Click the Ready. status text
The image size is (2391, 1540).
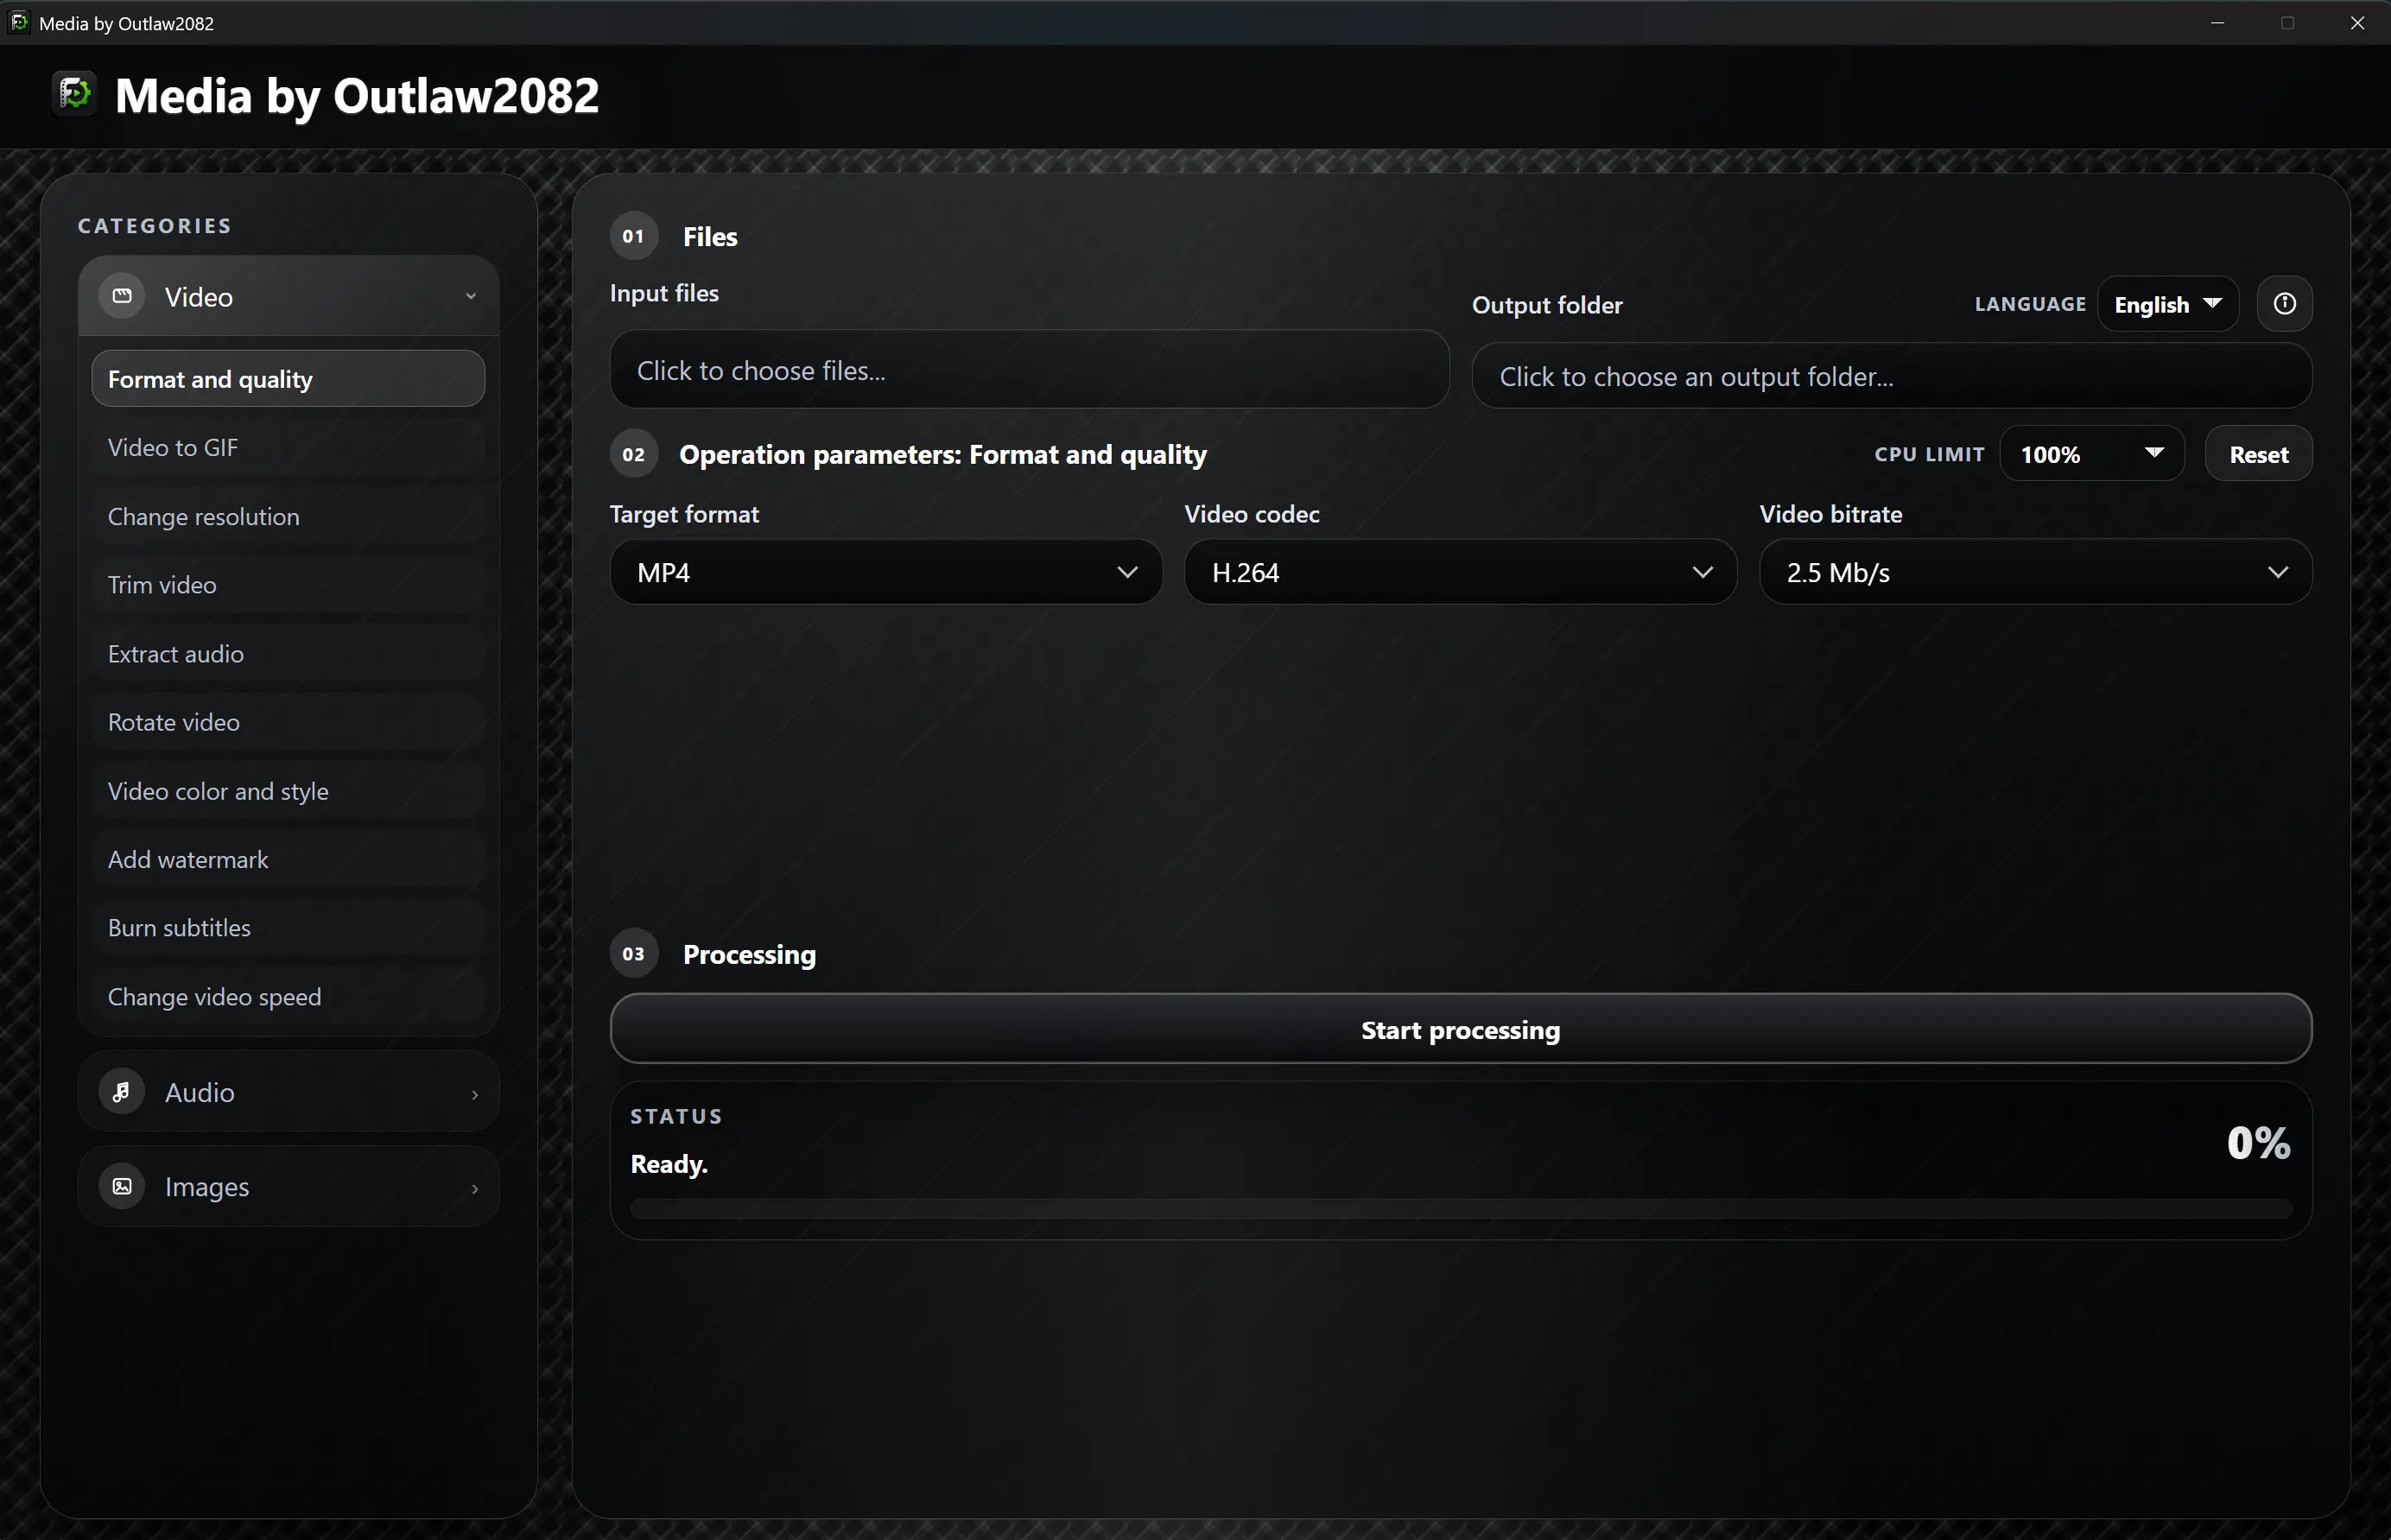[x=669, y=1164]
